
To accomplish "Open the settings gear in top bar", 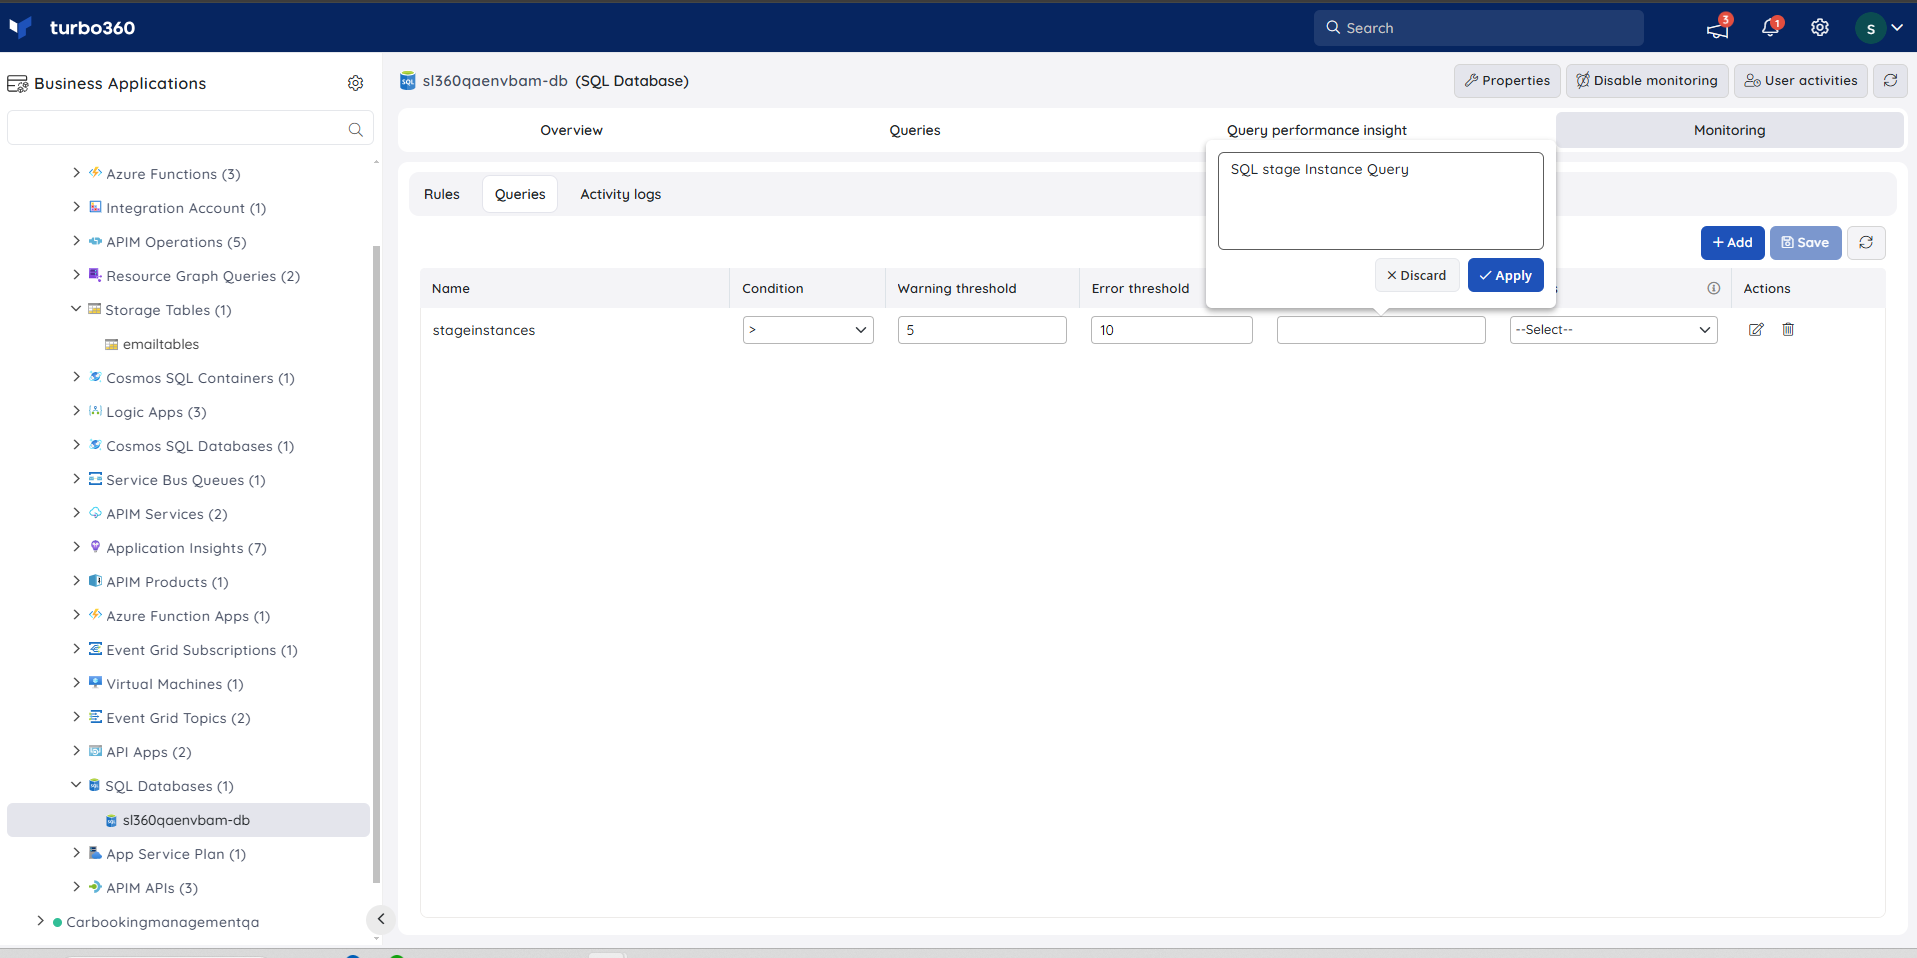I will point(1820,27).
